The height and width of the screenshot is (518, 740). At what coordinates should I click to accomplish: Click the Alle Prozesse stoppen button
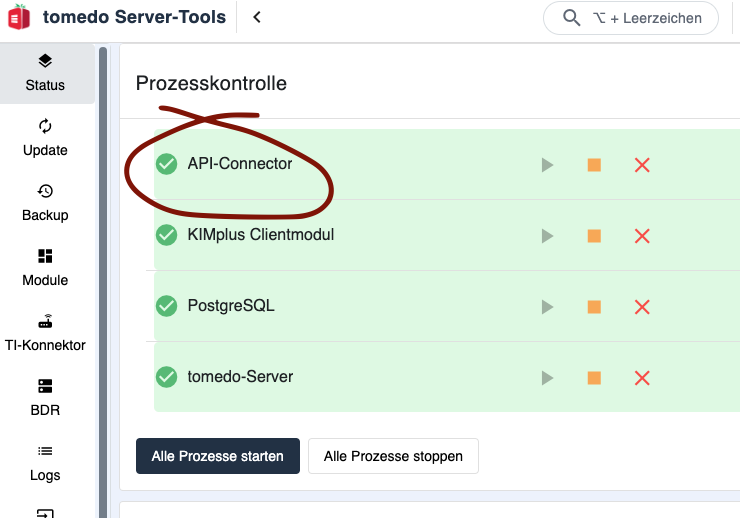coord(393,456)
